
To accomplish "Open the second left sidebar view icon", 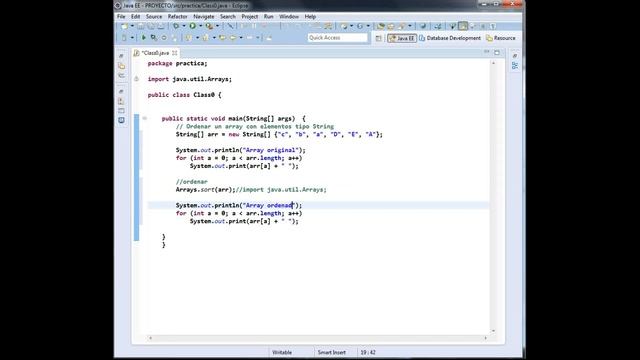I will pos(121,66).
